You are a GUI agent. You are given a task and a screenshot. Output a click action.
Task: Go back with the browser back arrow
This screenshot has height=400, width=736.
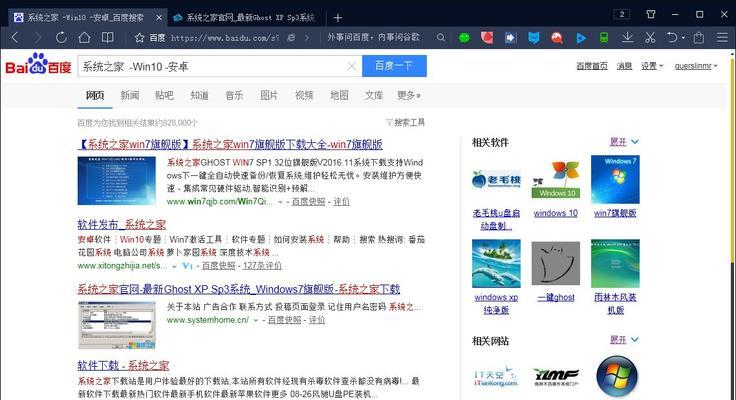15,38
